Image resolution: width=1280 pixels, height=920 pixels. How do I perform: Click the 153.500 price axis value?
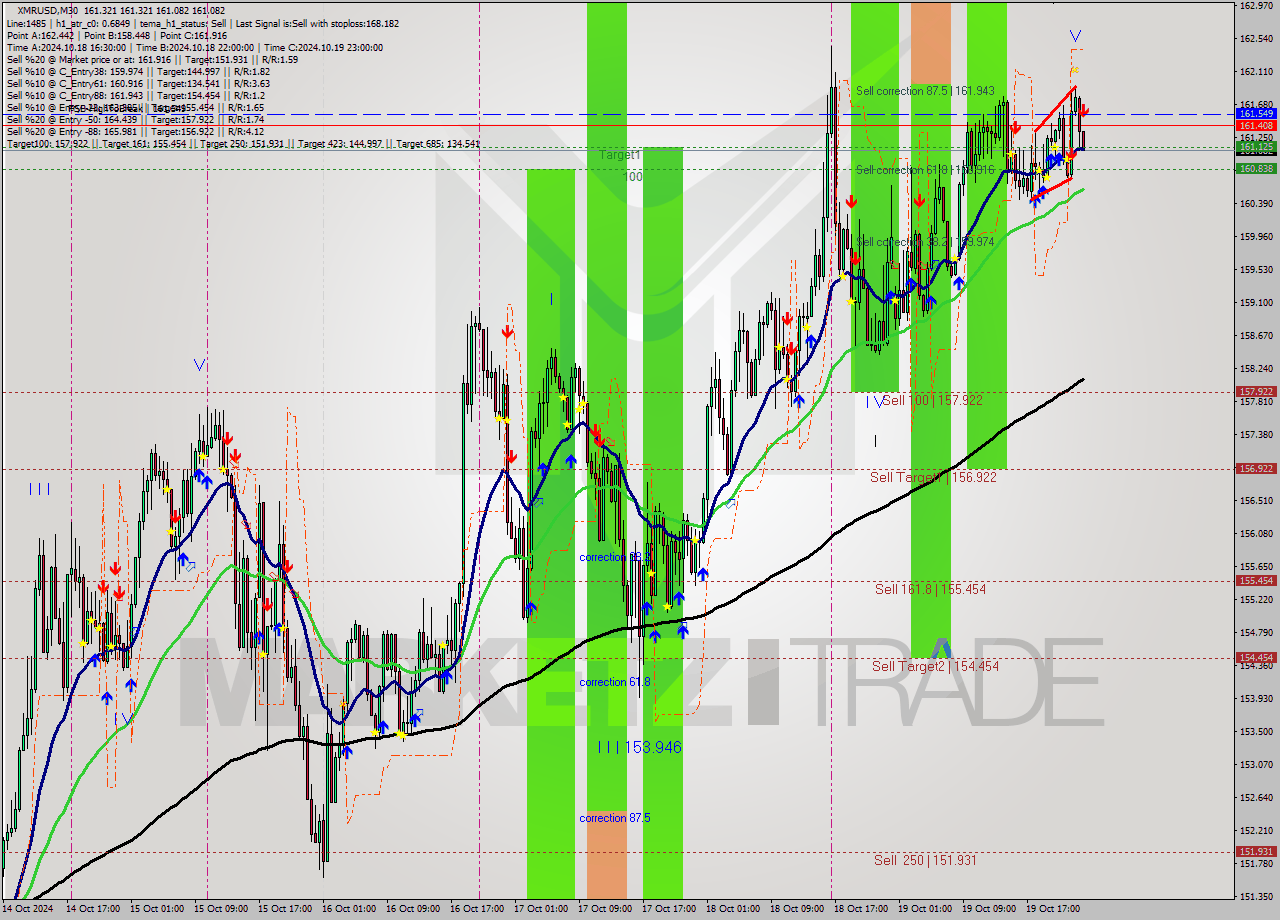(1256, 731)
